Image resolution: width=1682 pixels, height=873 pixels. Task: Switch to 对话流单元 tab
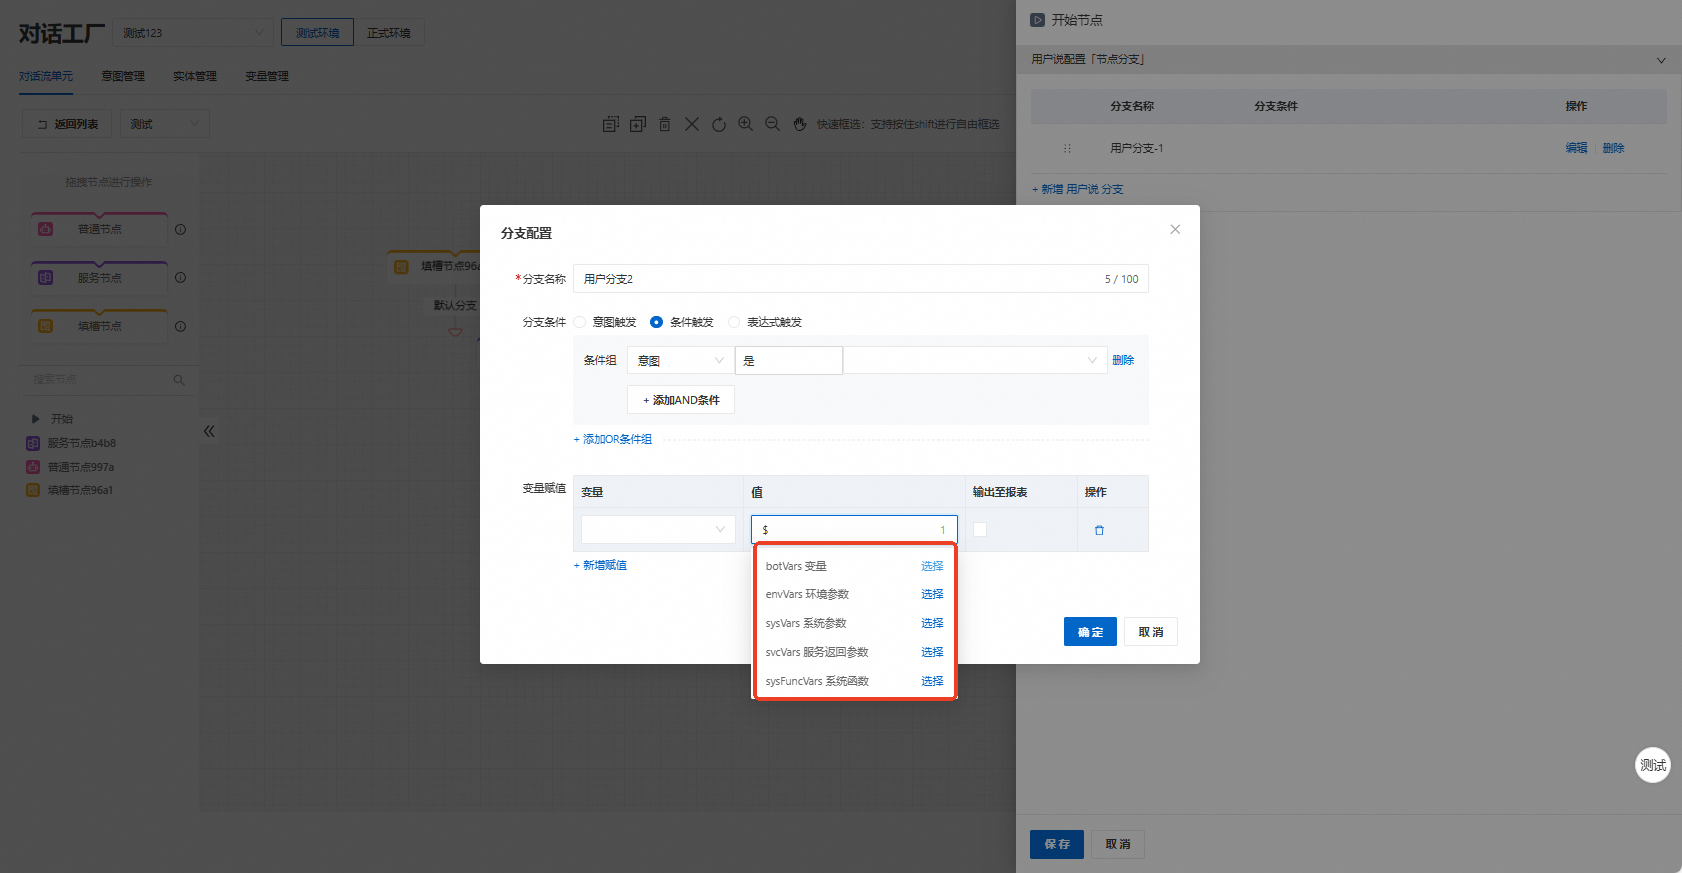(x=46, y=76)
